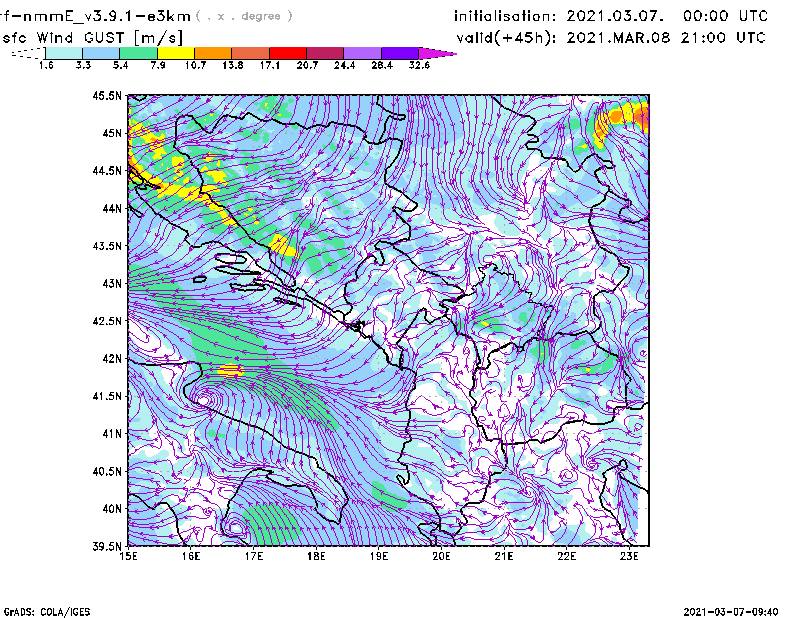Viewport: 800px width, 618px height.
Task: Click longitude label 19E
Action: 379,556
